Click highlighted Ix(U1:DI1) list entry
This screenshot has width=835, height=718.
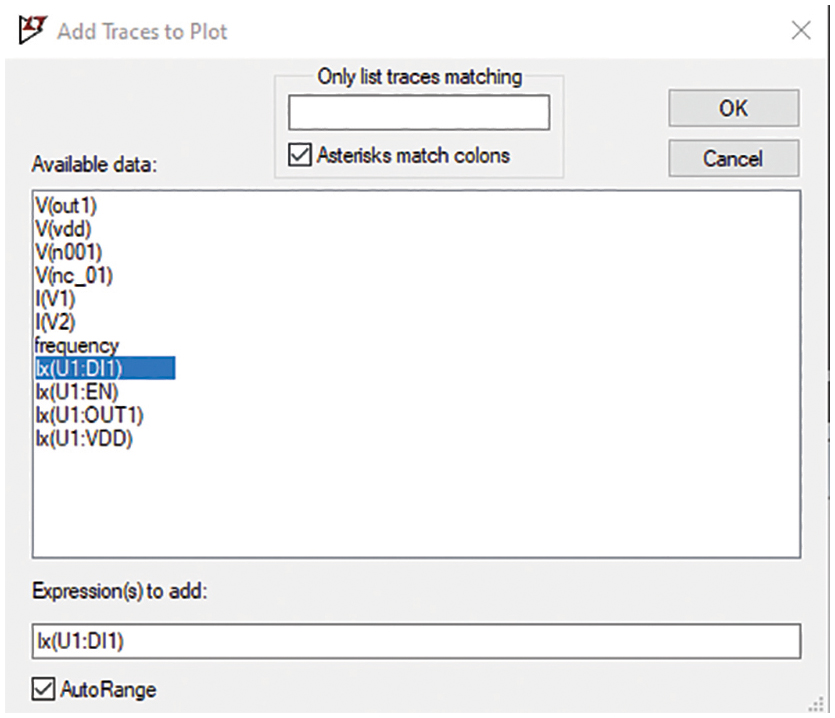coord(105,368)
